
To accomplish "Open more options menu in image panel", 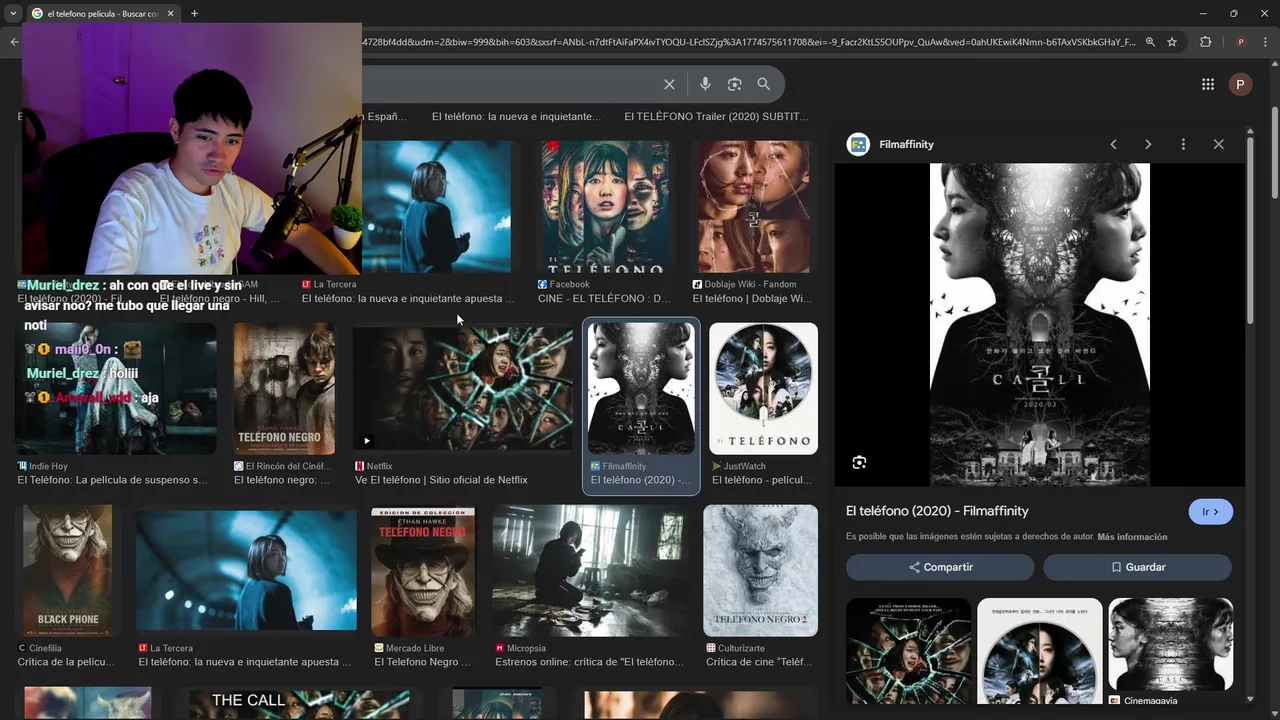I will pos(1183,144).
